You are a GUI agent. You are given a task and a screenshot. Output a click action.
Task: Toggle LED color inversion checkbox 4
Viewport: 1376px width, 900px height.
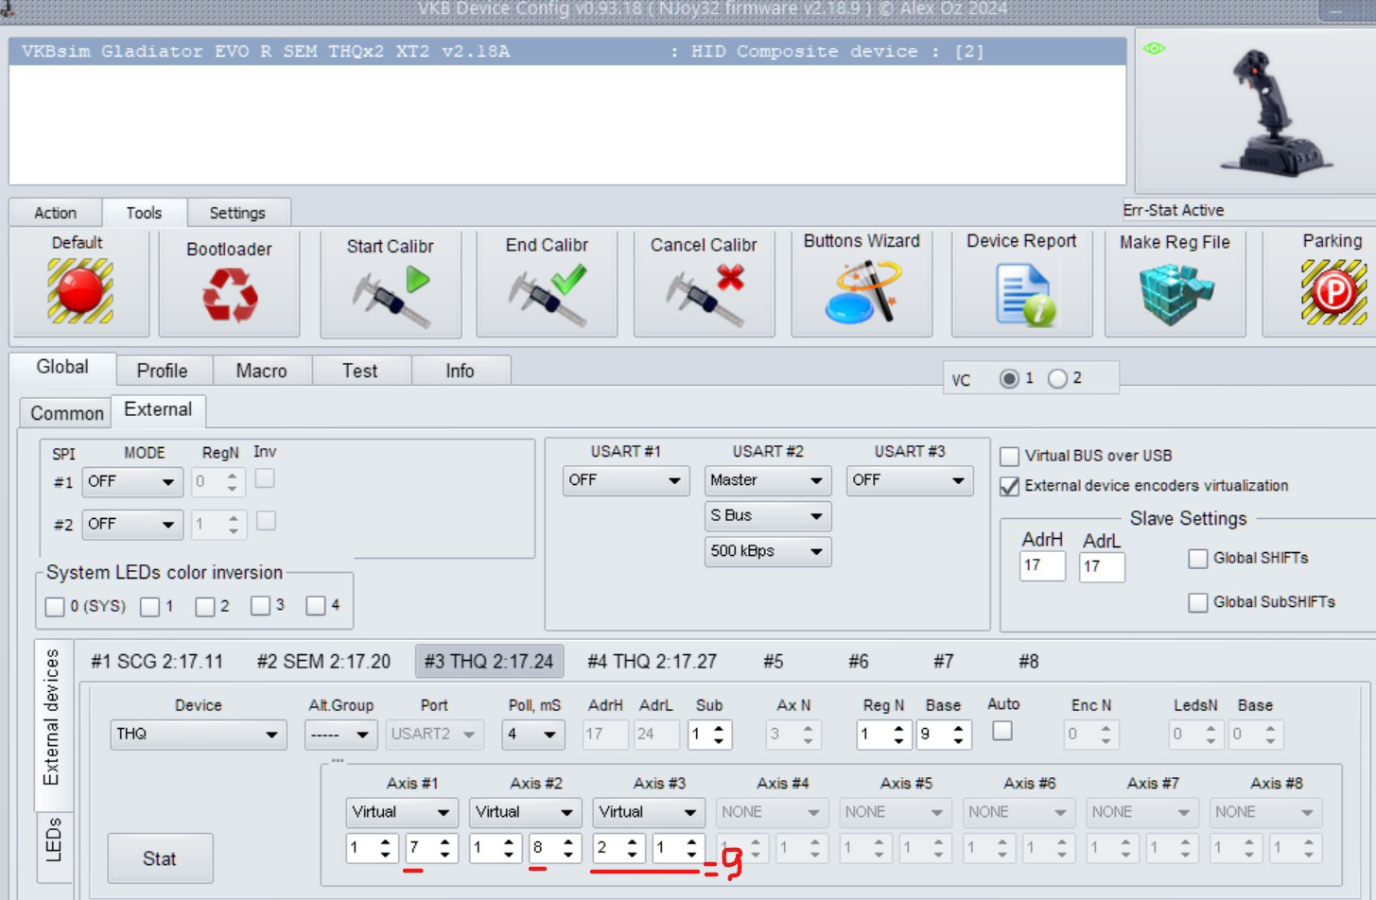[316, 605]
